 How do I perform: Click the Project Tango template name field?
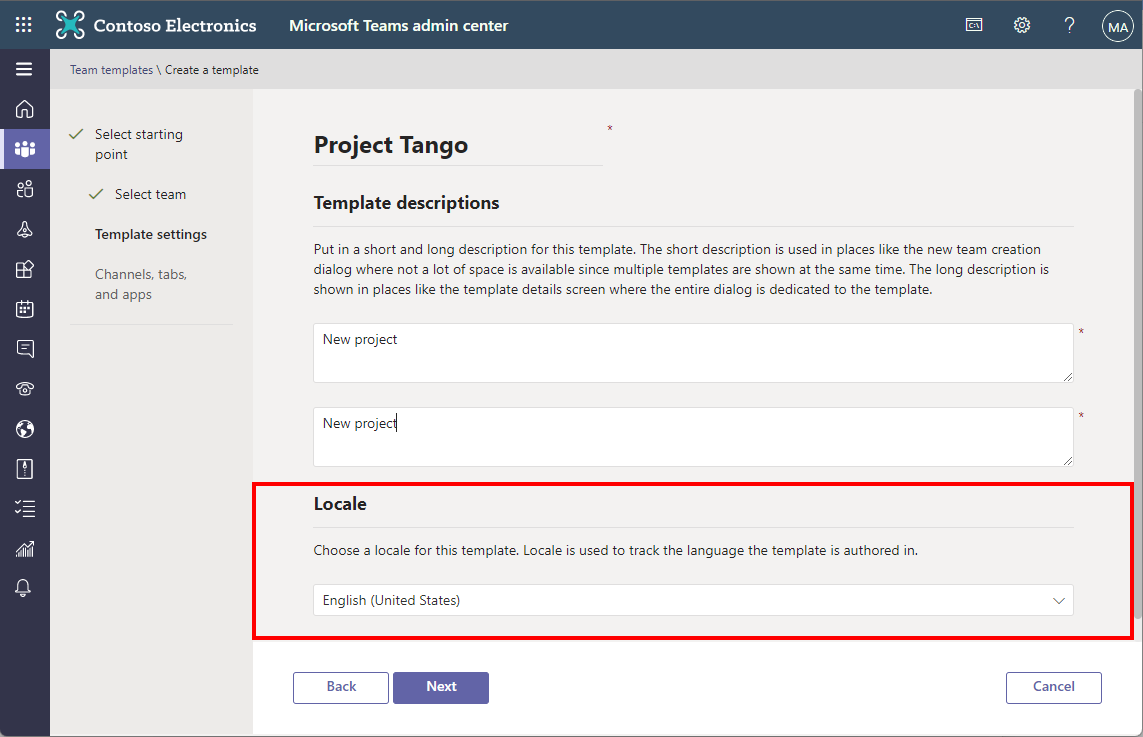(457, 145)
